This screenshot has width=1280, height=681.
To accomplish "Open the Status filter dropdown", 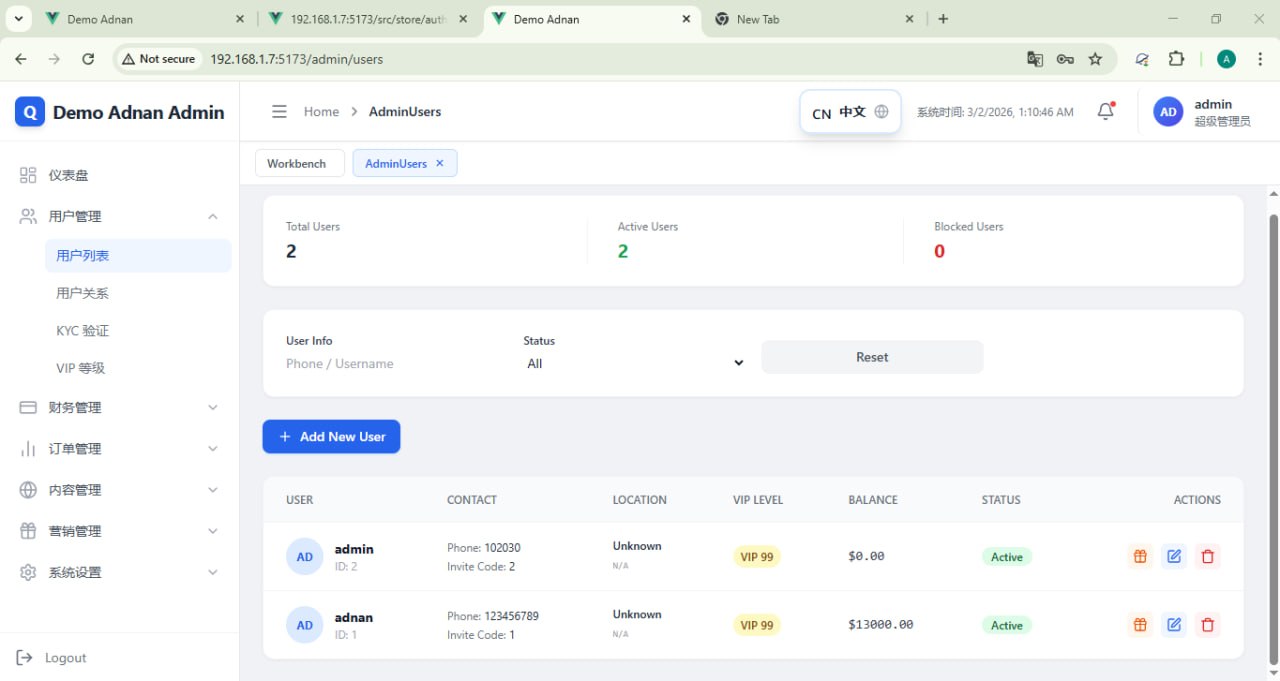I will (x=635, y=364).
